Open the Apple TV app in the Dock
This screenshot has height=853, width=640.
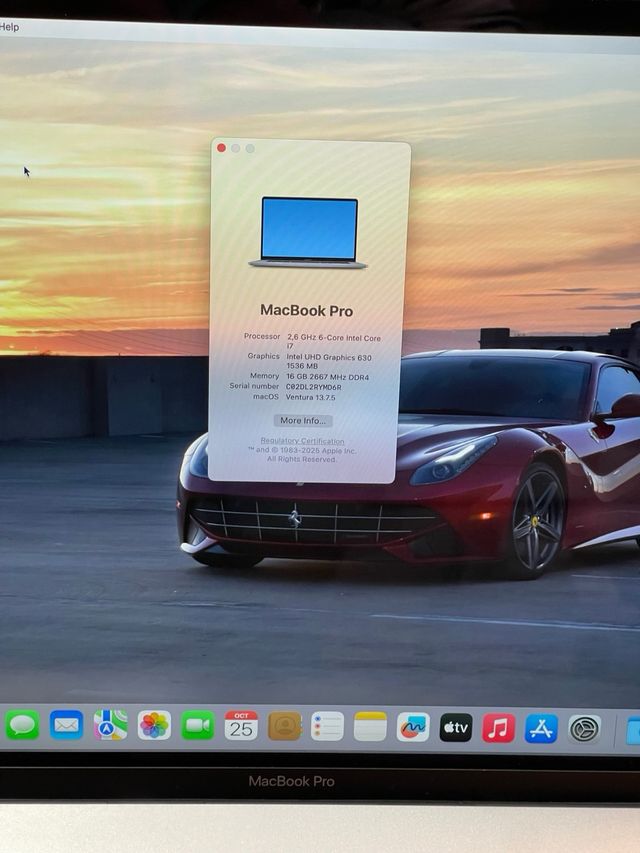pyautogui.click(x=456, y=728)
